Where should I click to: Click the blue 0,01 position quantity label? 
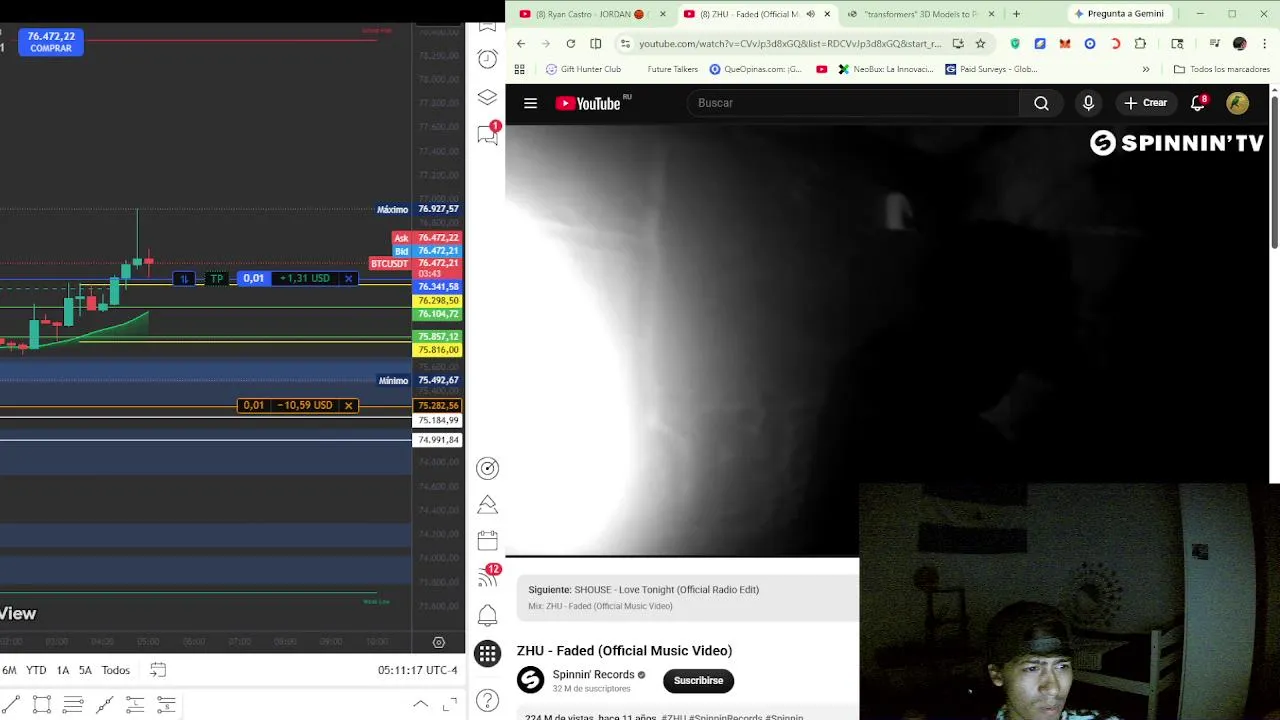[x=253, y=278]
